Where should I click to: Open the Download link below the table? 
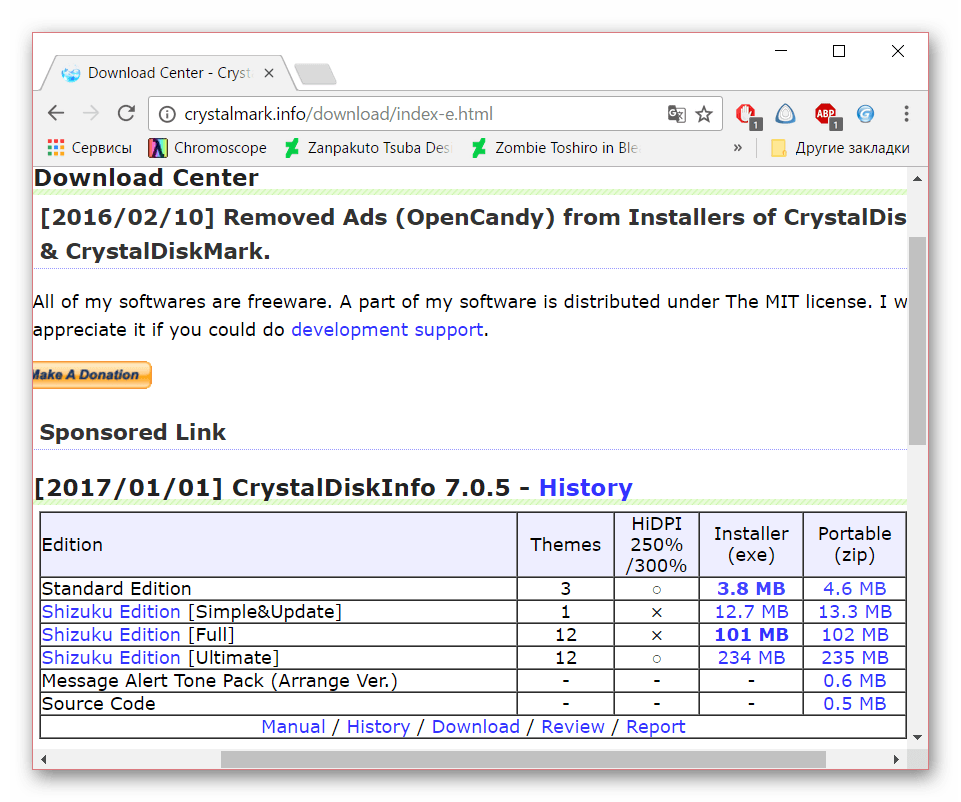coord(476,727)
